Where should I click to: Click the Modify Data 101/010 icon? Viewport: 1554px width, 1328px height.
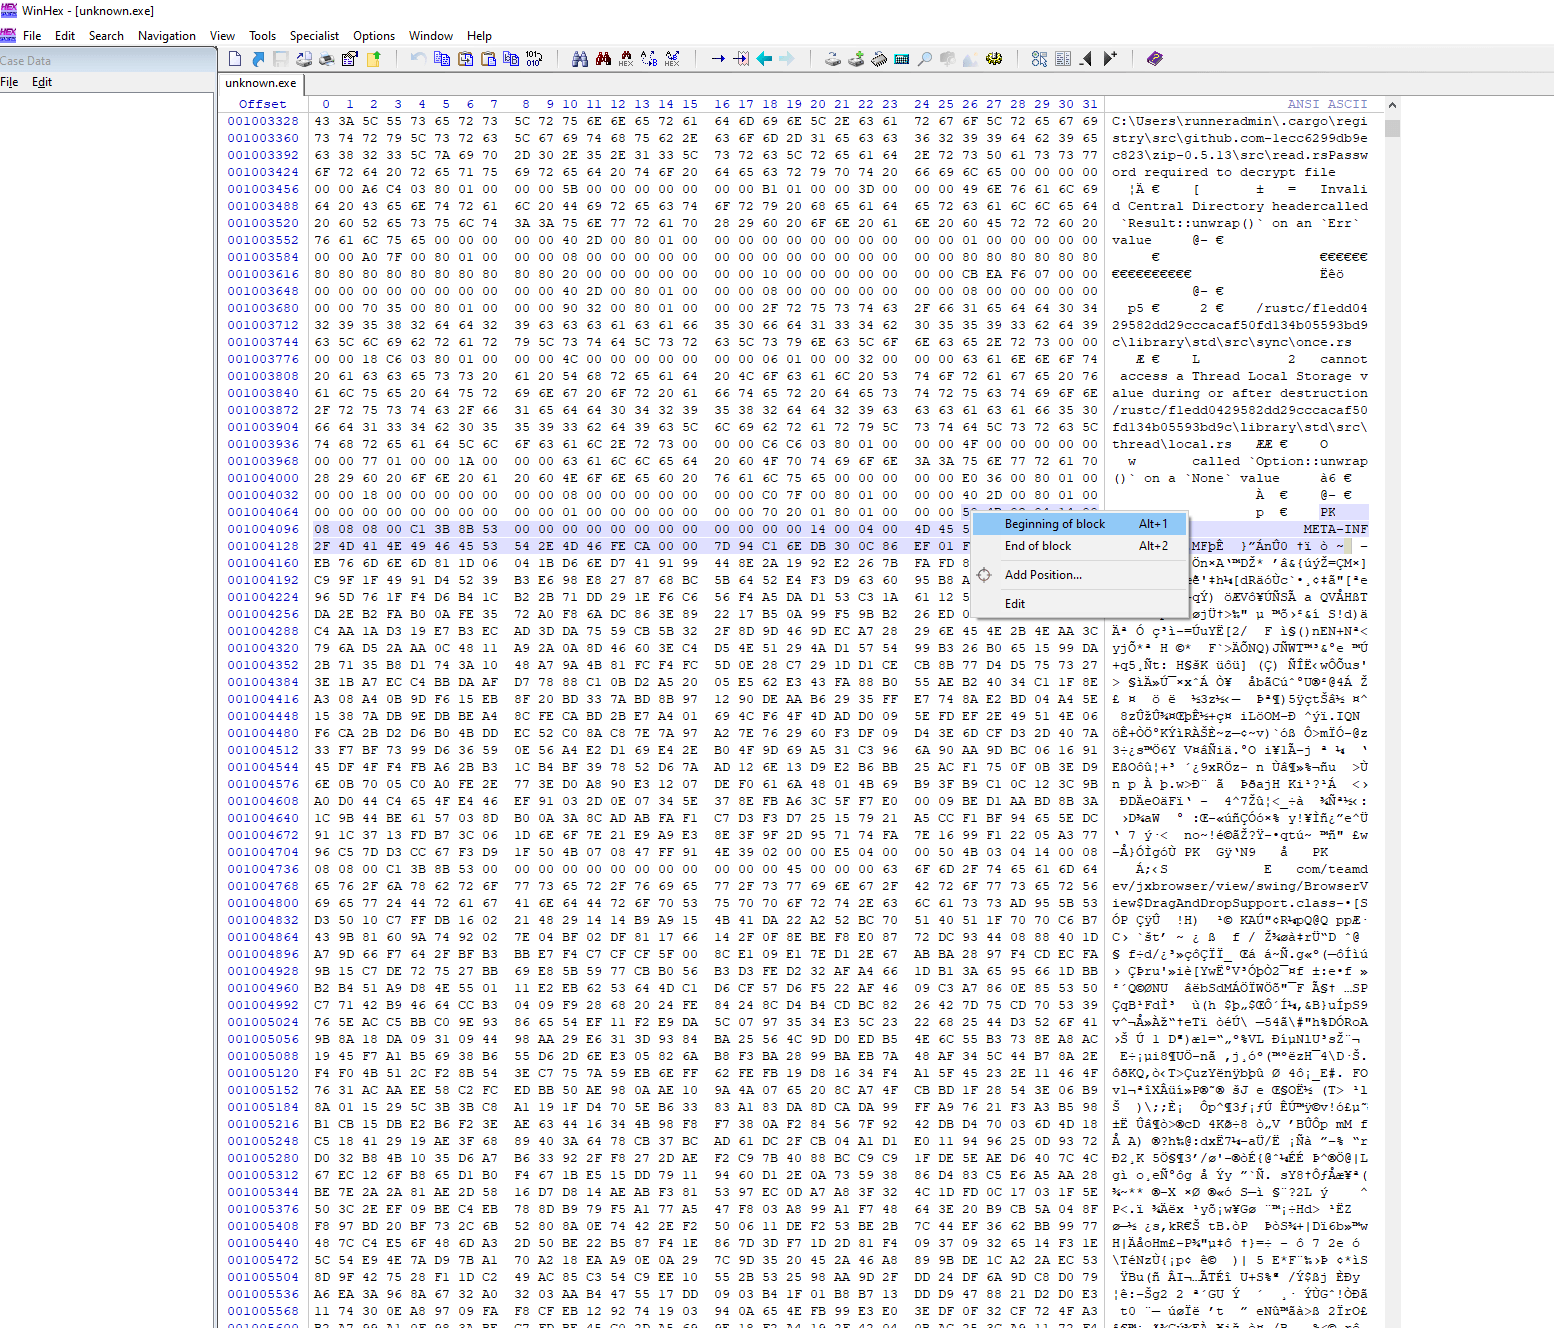pyautogui.click(x=534, y=59)
